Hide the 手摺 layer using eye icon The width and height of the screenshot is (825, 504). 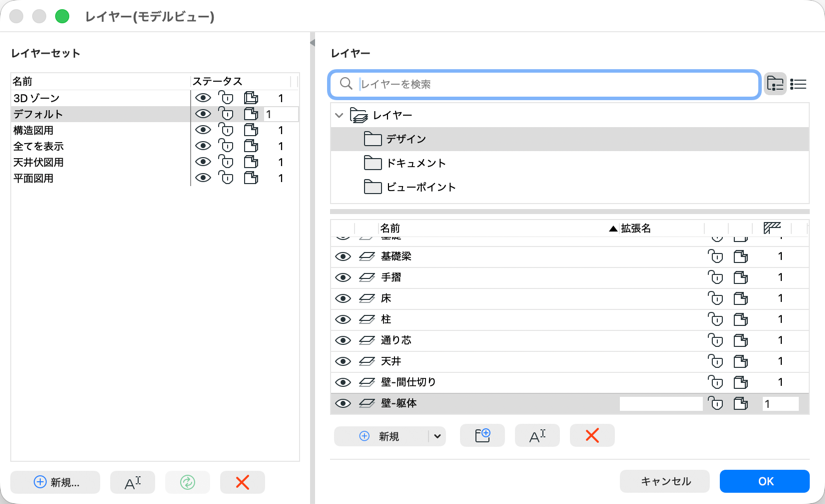343,277
